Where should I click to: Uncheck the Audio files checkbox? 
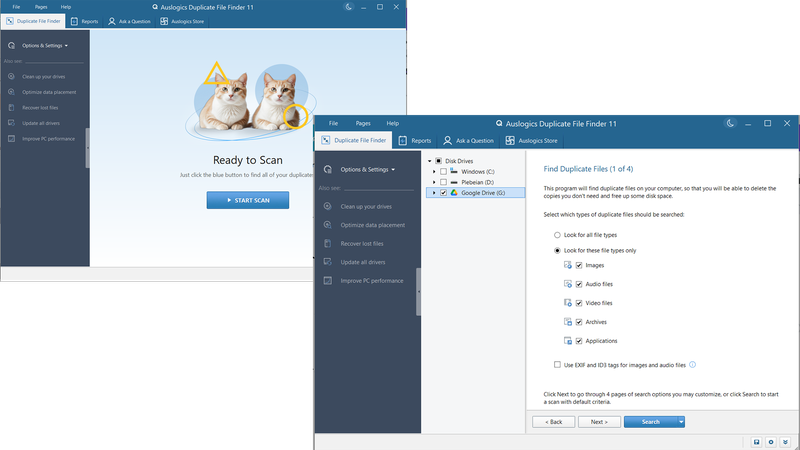pos(579,284)
